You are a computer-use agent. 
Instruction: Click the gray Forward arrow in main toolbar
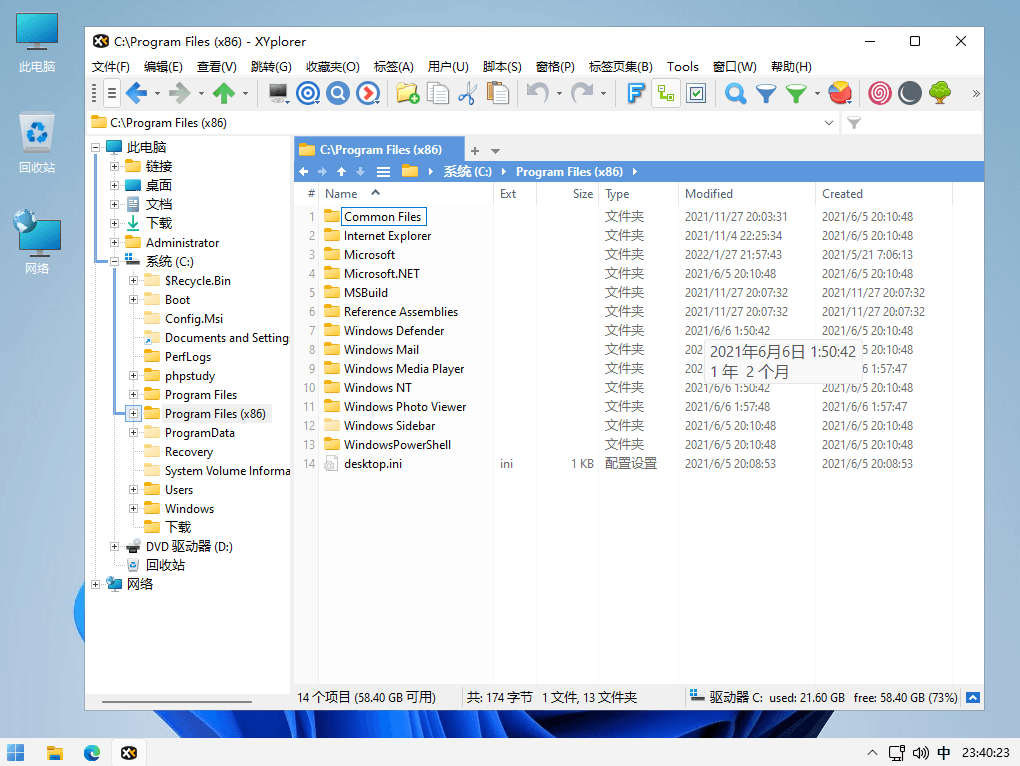tap(180, 94)
